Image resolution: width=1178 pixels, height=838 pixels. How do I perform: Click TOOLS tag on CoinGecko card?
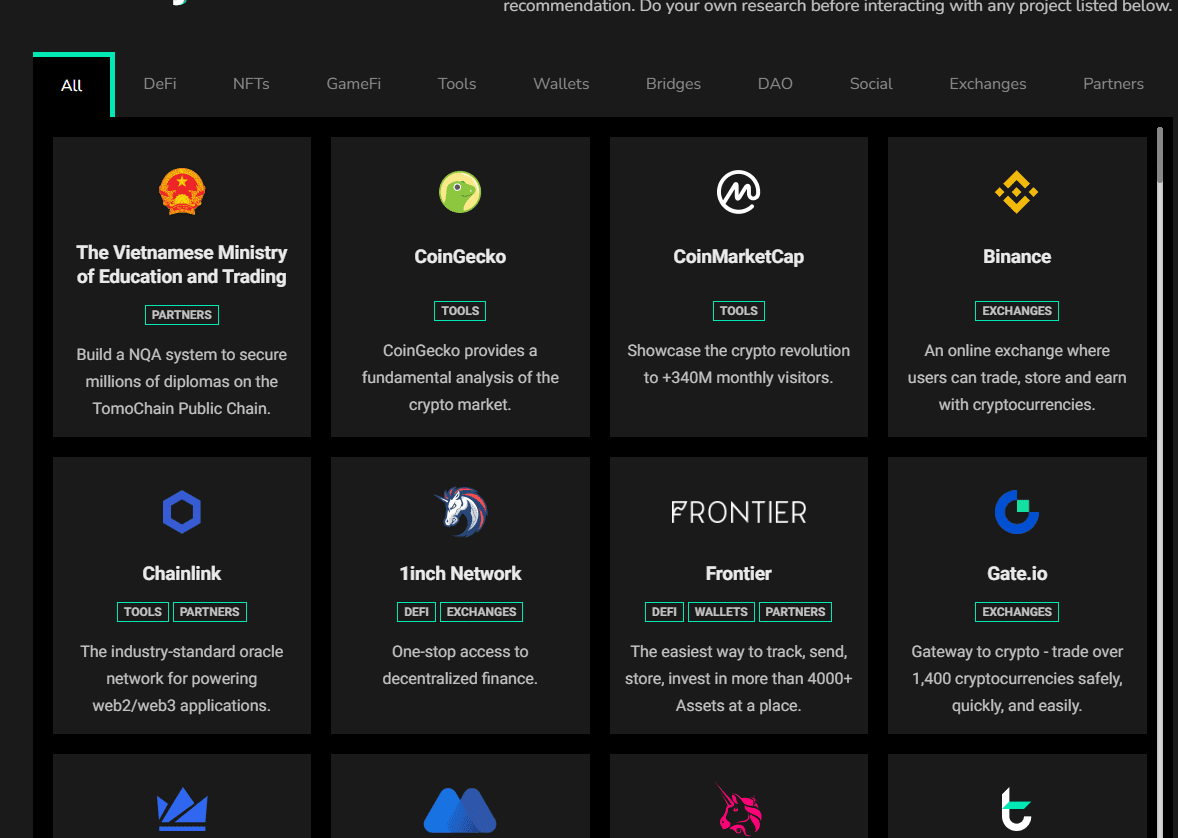pos(460,311)
